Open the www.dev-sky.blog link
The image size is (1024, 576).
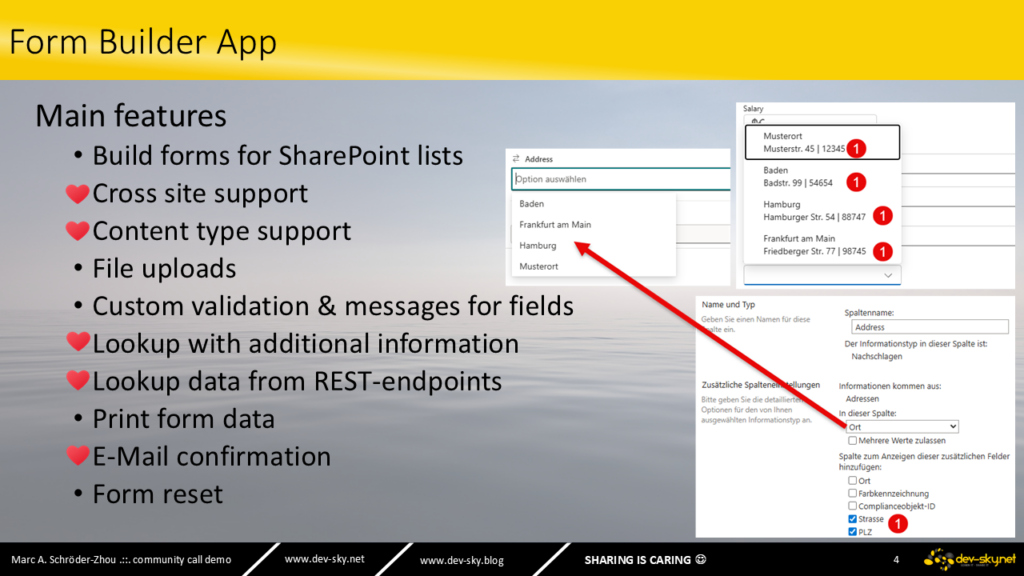(462, 560)
